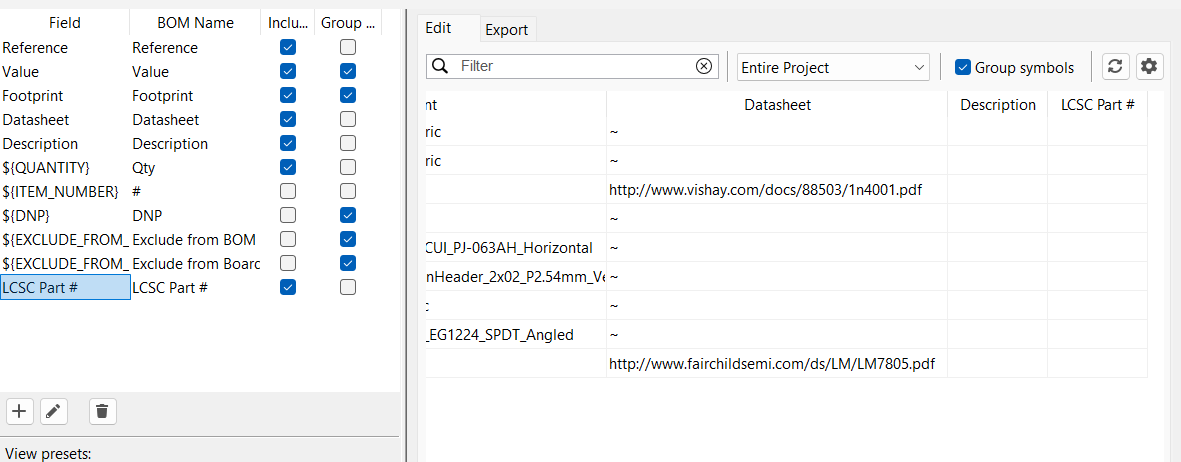Screen dimensions: 1181x462
Task: Clear the filter text with X icon
Action: click(x=703, y=66)
